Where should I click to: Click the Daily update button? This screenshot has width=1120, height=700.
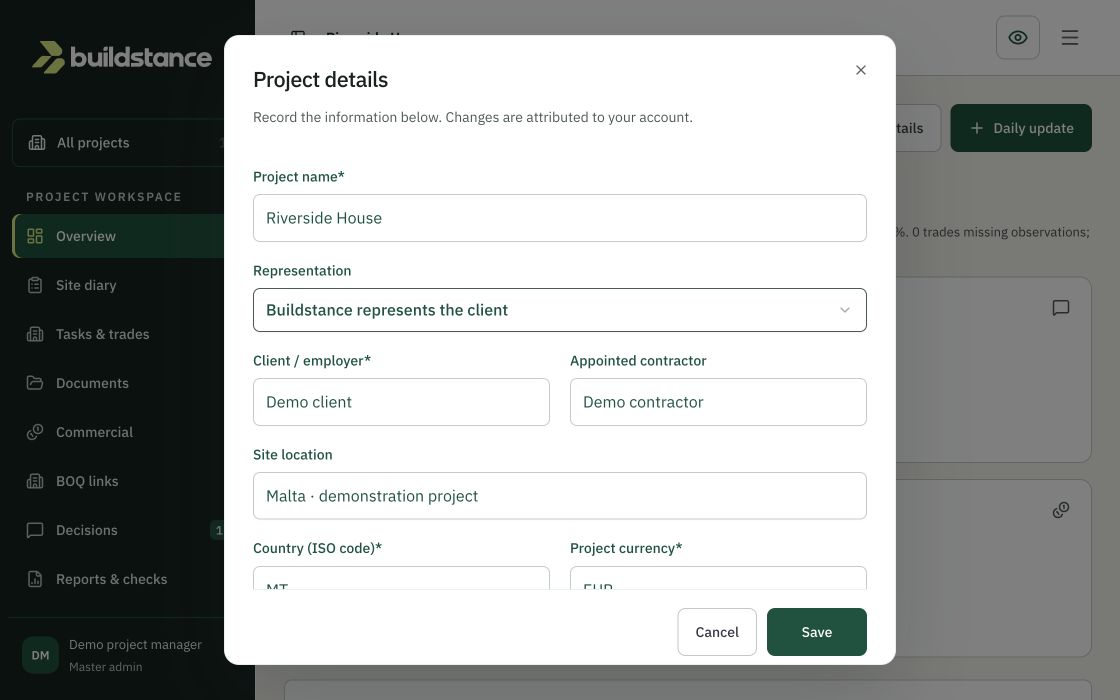[1021, 128]
